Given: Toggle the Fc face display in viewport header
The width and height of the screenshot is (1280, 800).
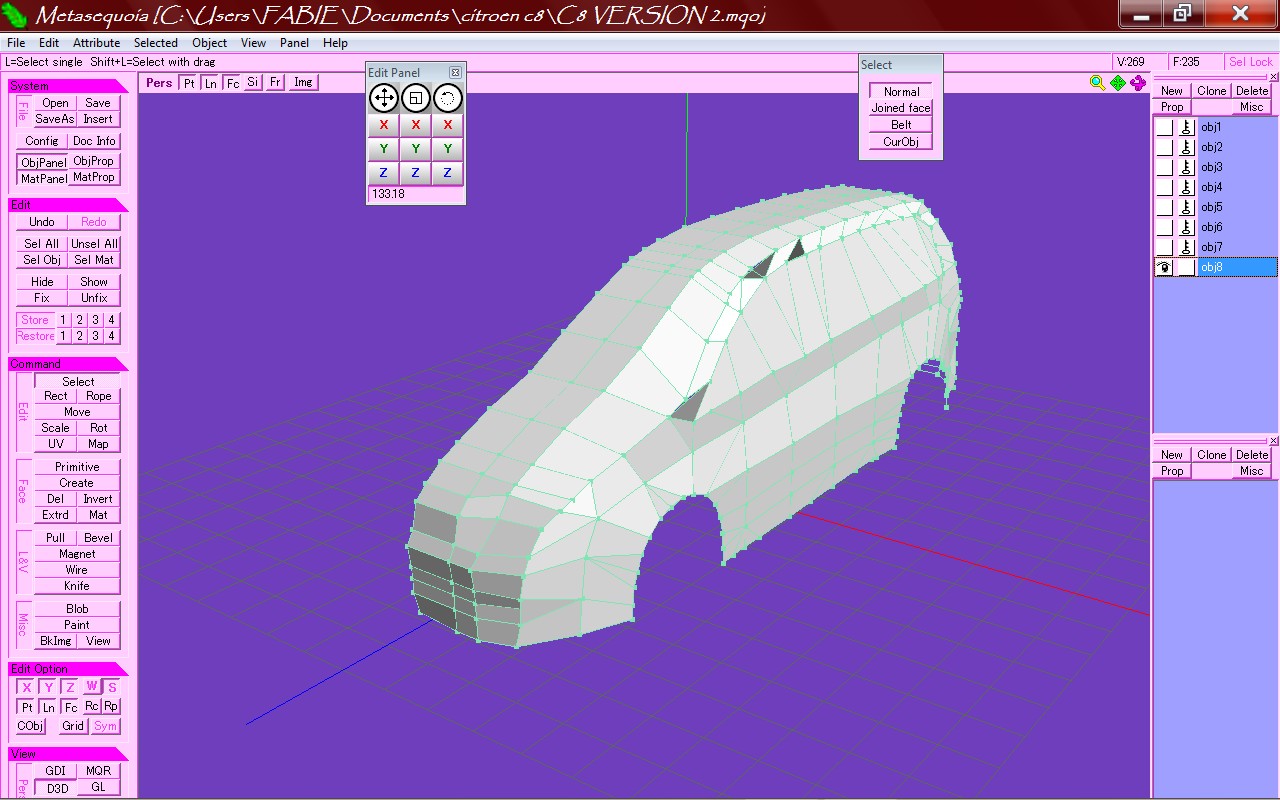Looking at the screenshot, I should pos(232,83).
